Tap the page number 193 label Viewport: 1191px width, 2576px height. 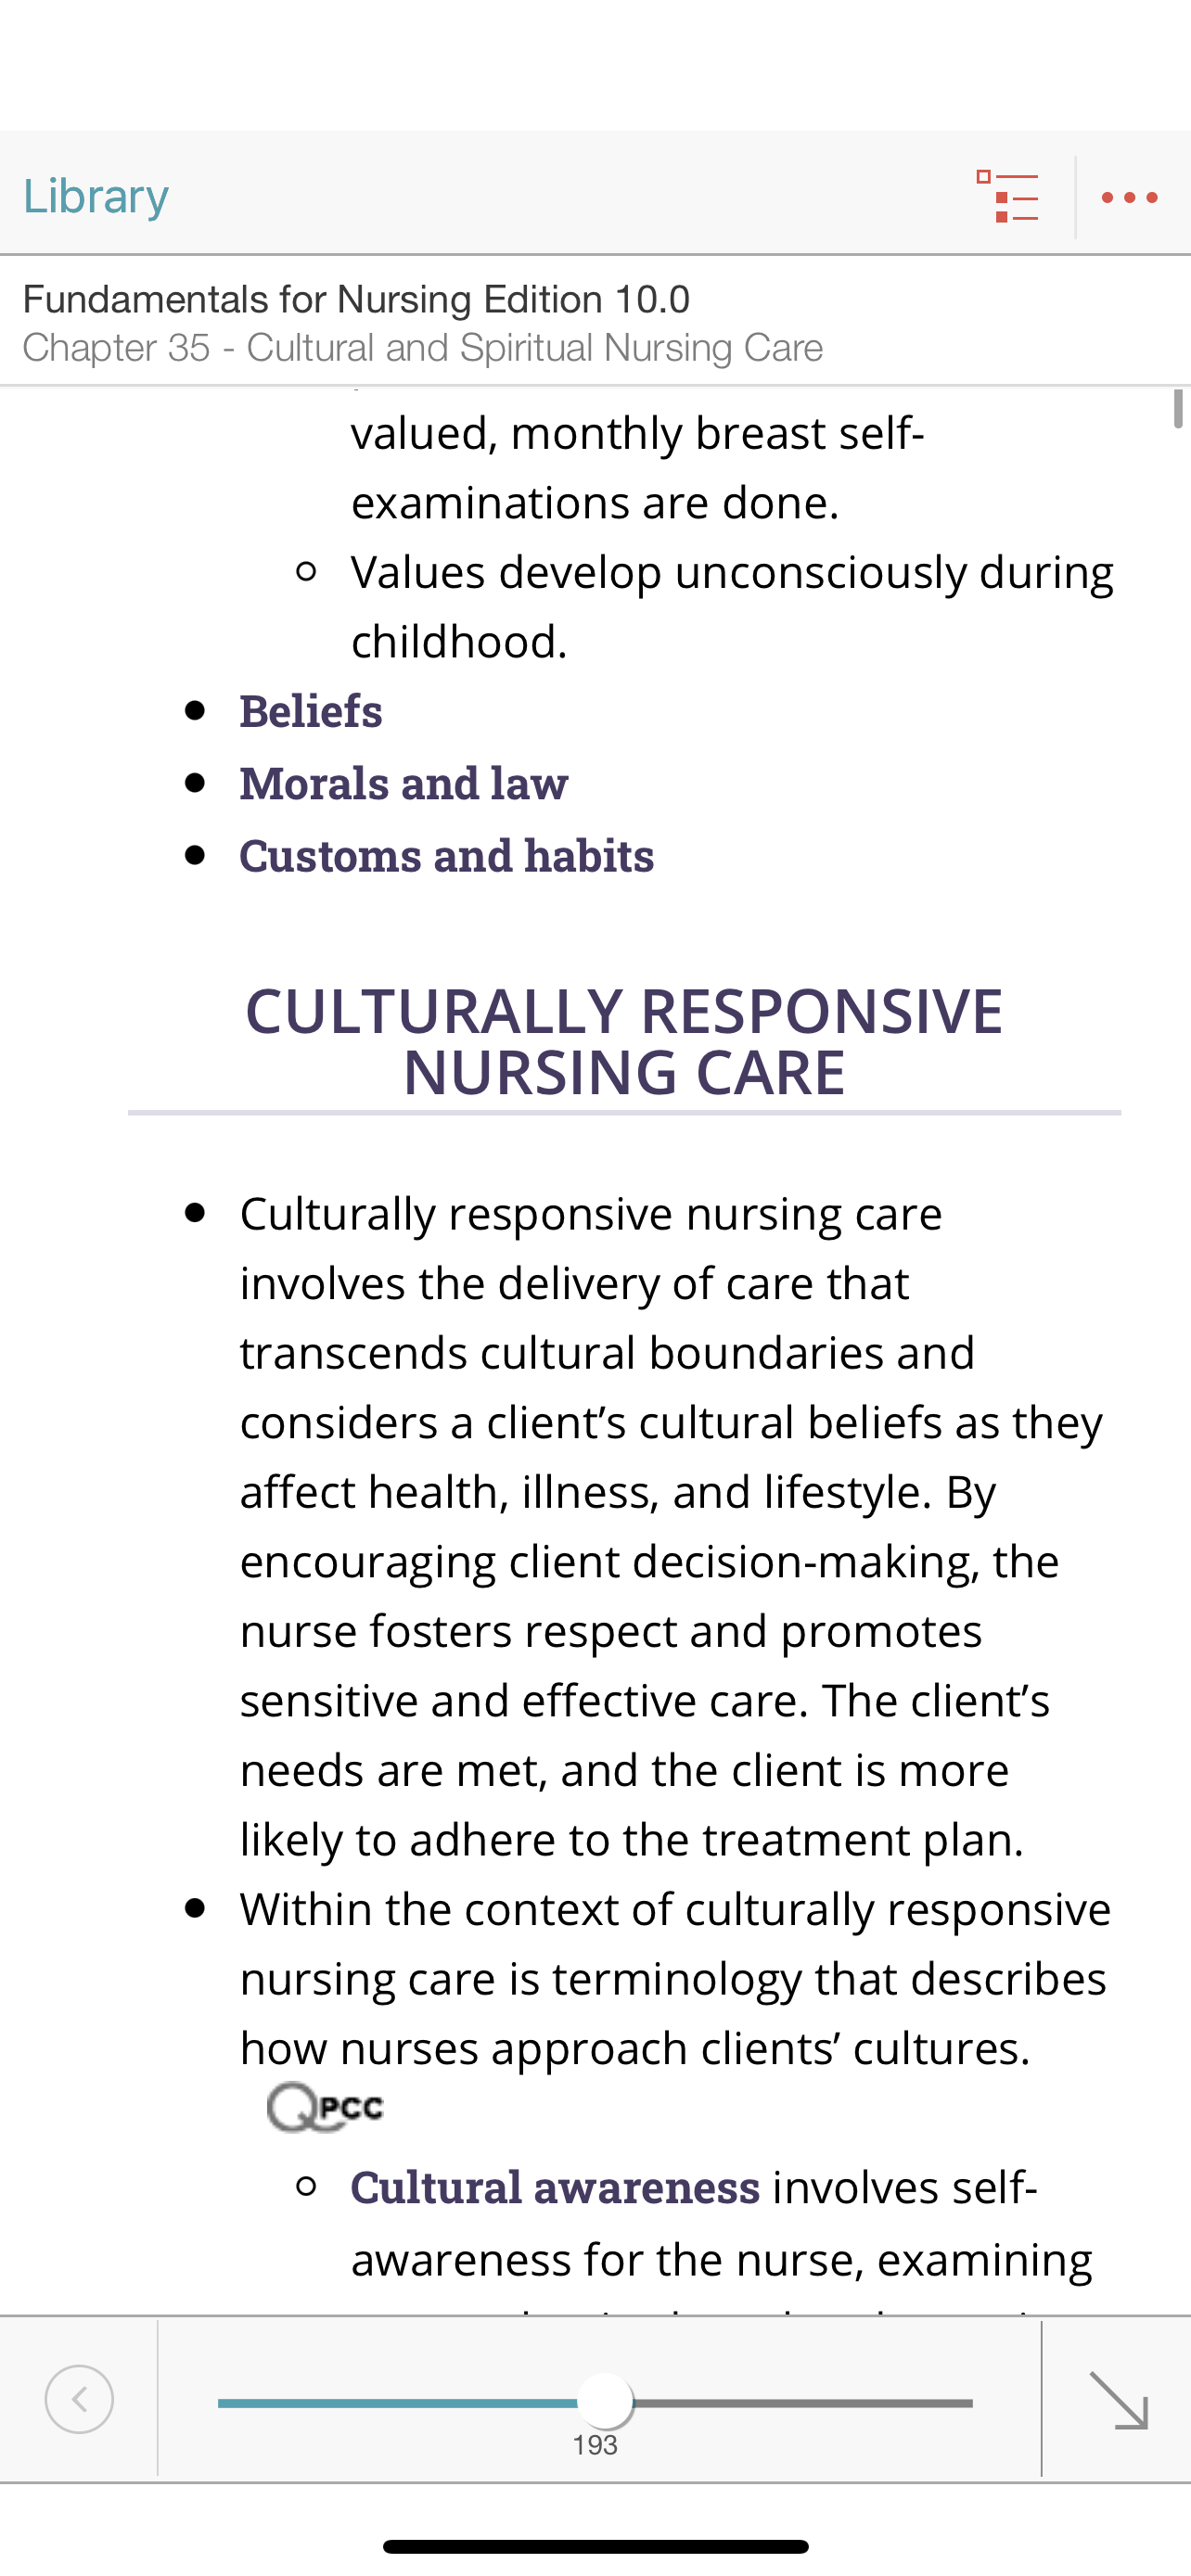pos(595,2445)
